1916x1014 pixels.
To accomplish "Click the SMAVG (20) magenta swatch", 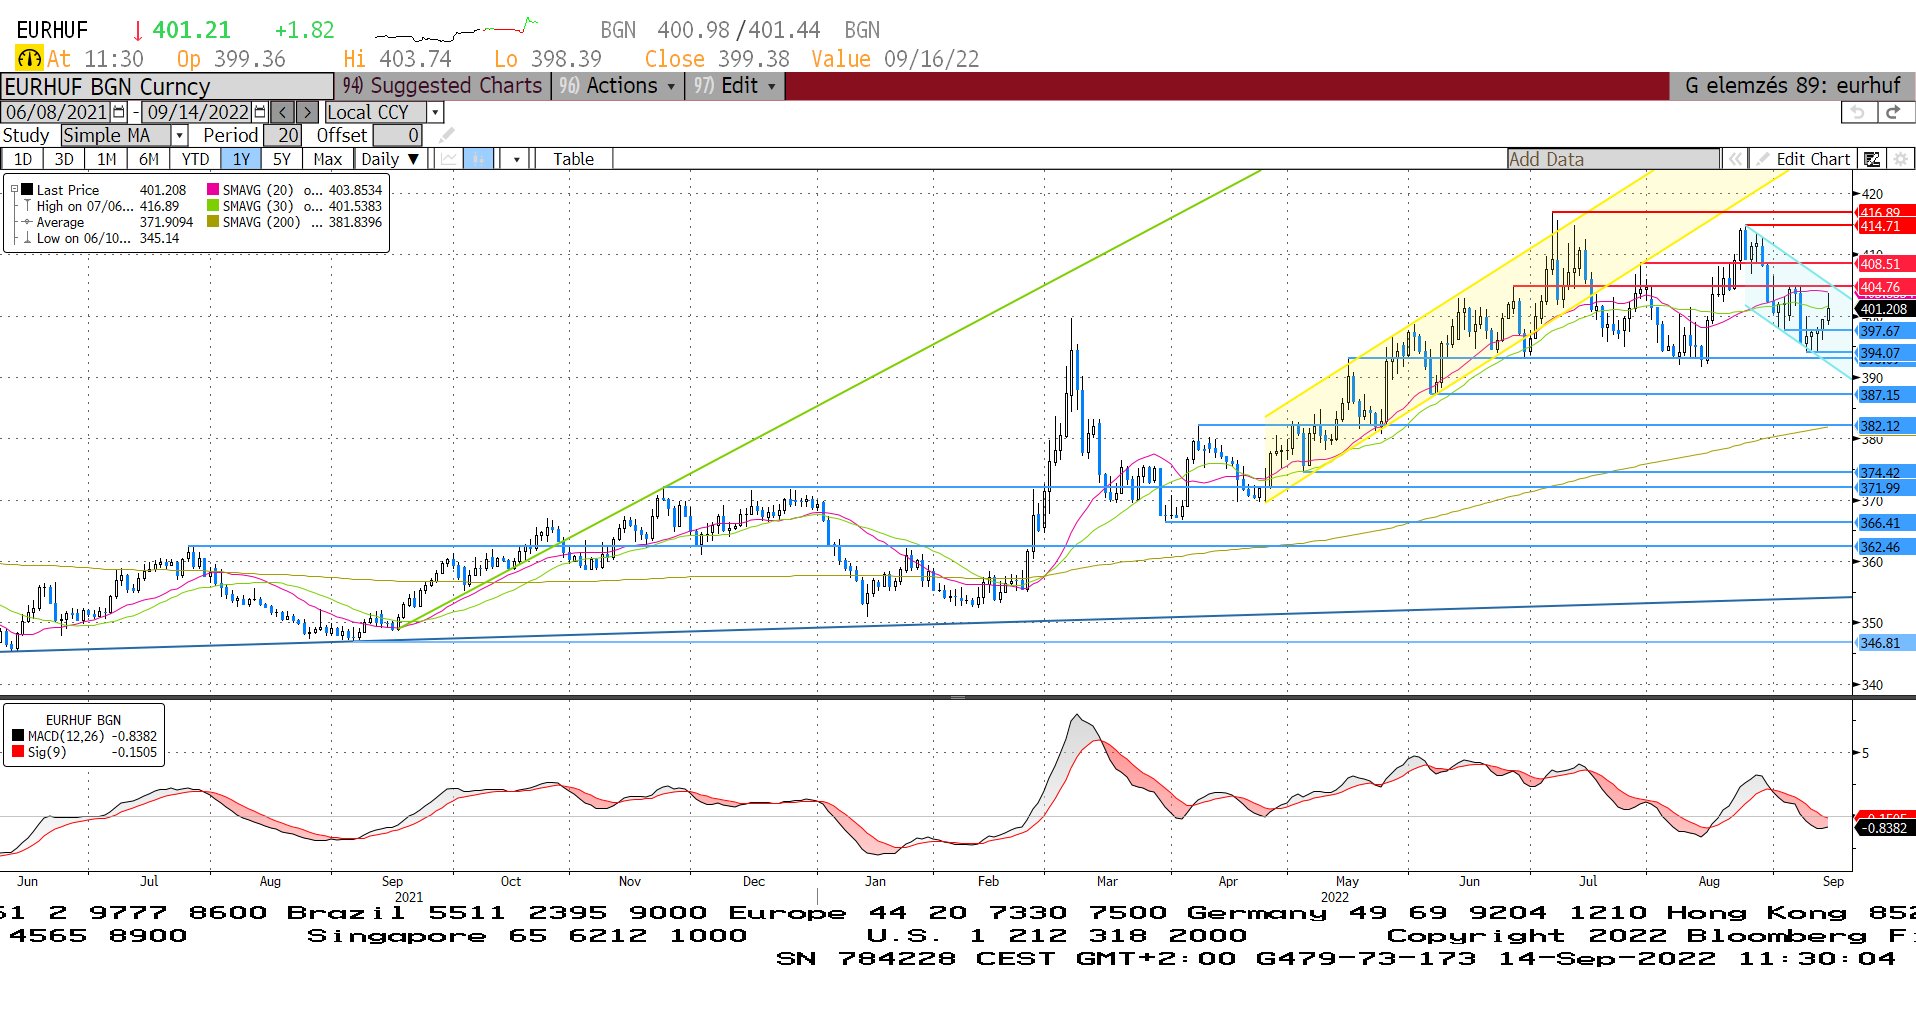I will tap(213, 189).
